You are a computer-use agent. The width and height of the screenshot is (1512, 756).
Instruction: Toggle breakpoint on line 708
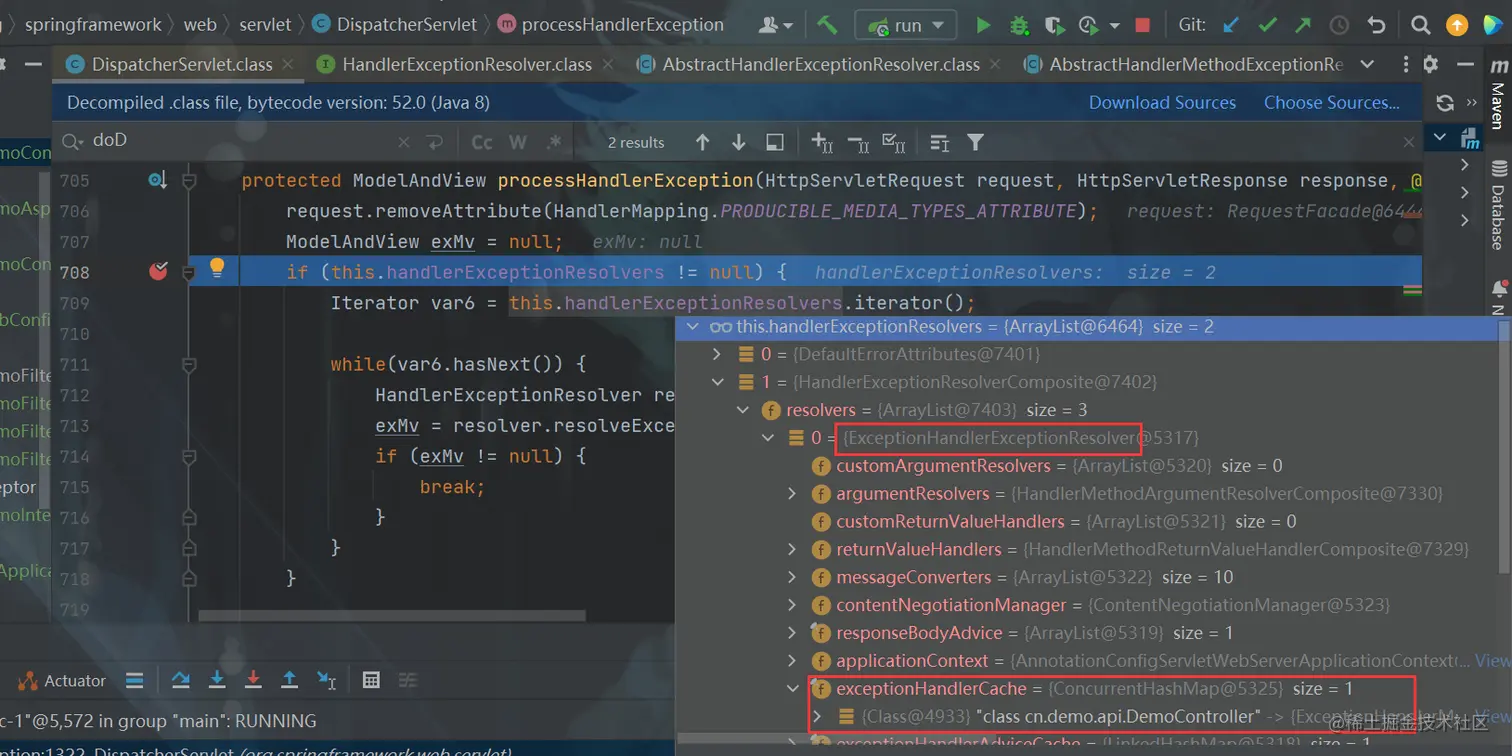coord(158,271)
